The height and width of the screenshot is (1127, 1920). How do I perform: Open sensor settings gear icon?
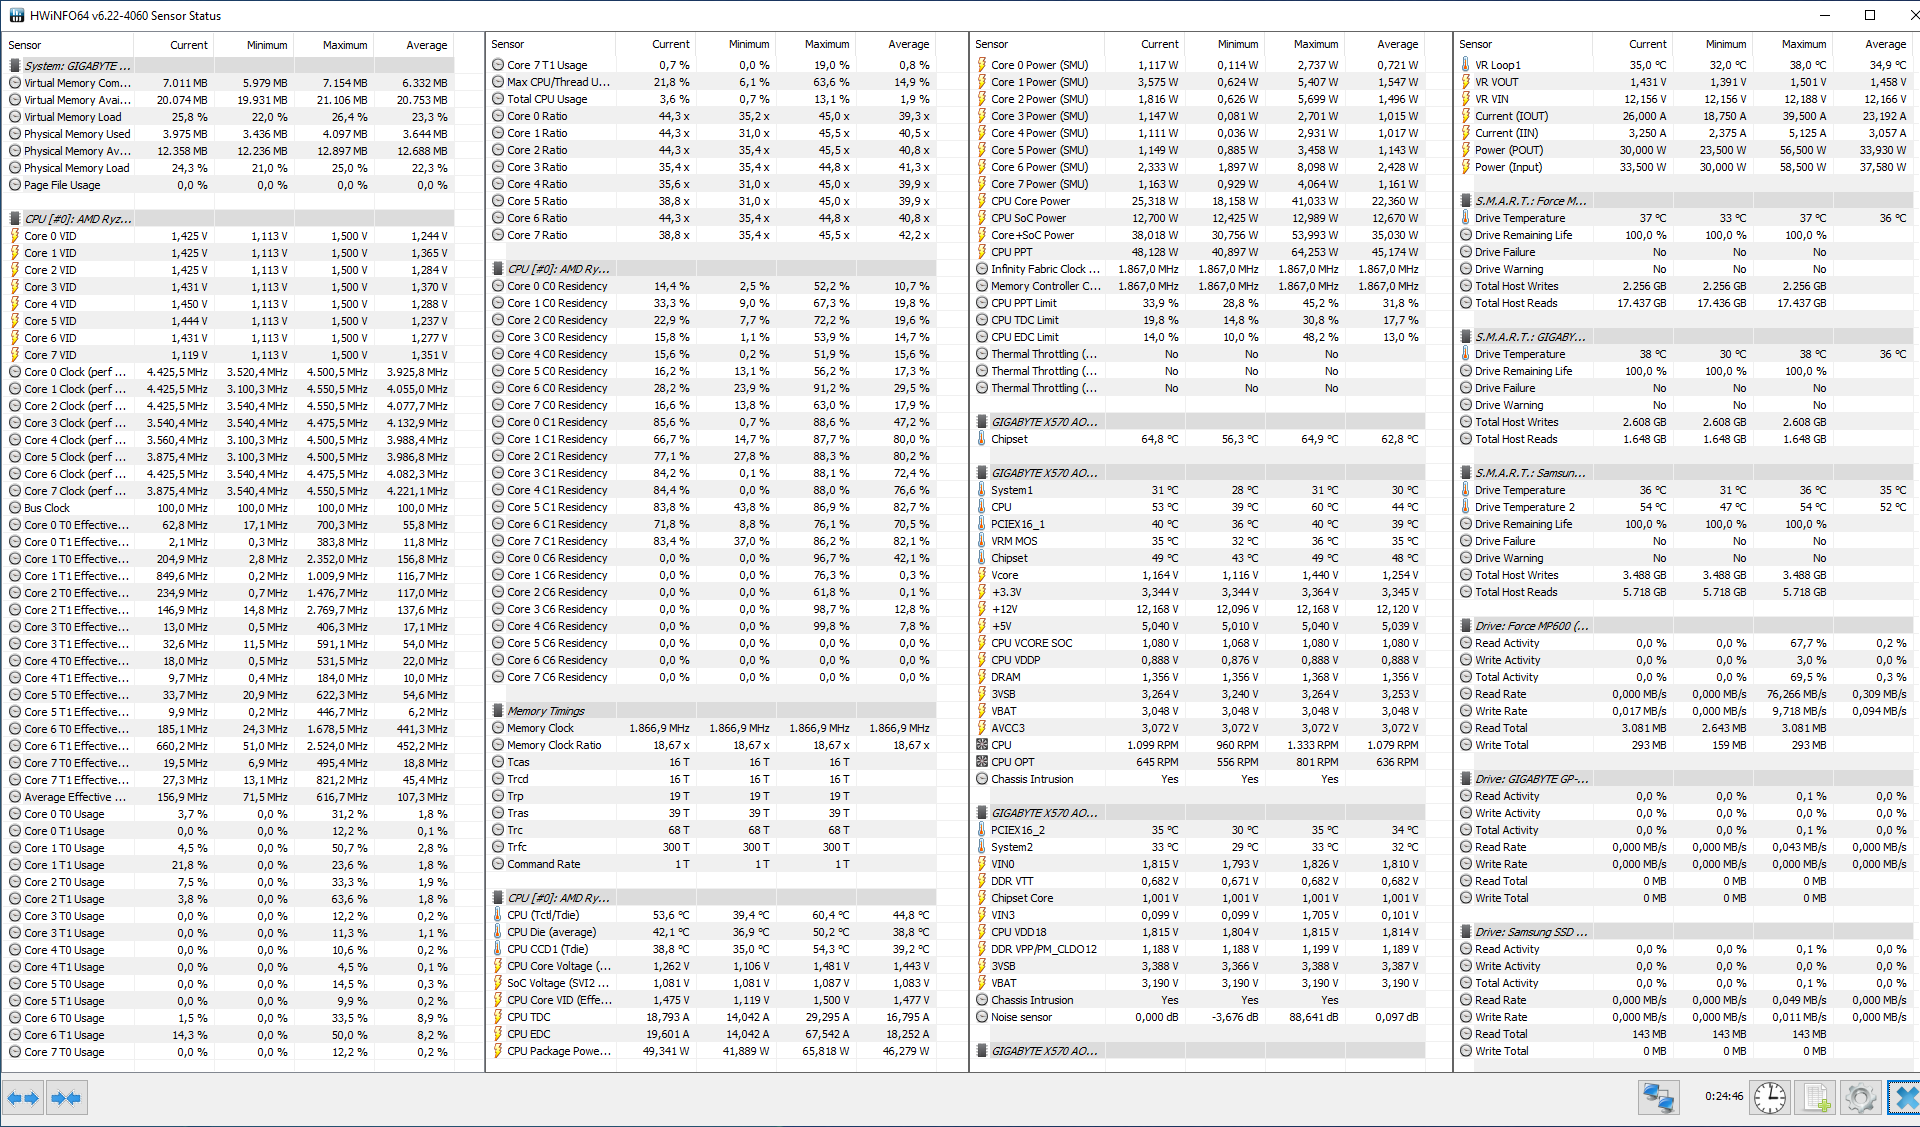[1860, 1098]
